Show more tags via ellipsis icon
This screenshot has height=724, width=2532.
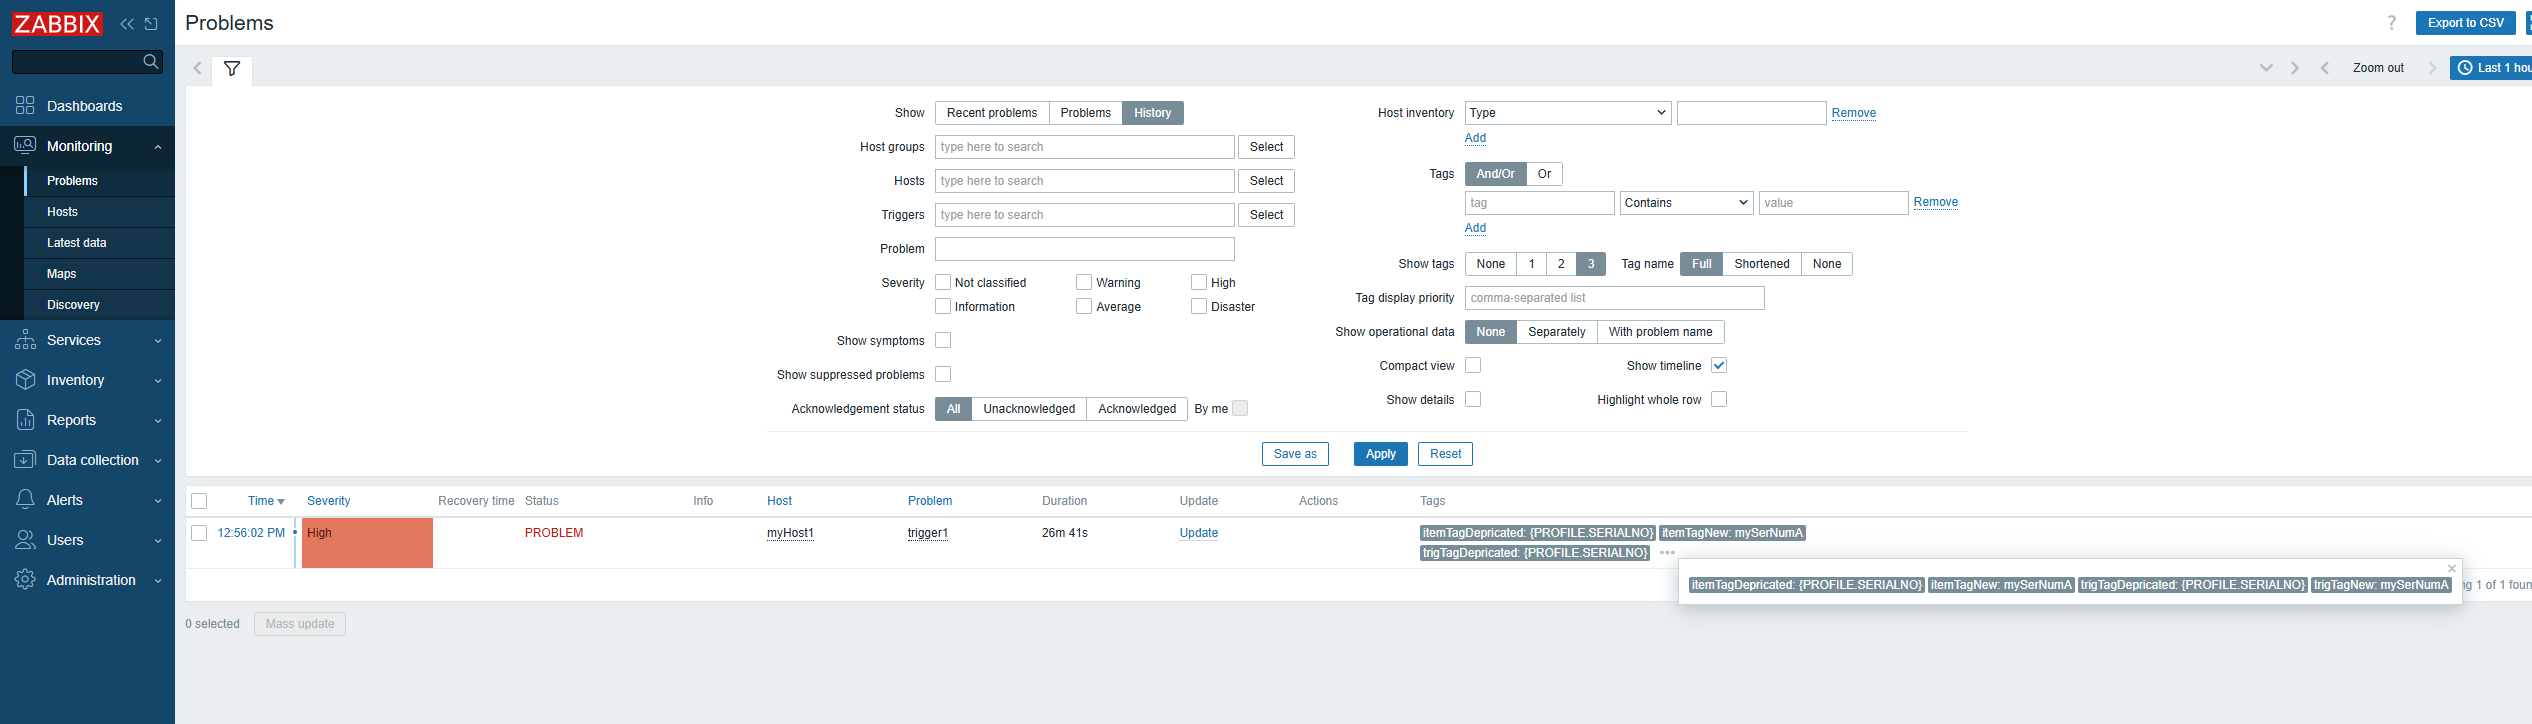point(1667,553)
